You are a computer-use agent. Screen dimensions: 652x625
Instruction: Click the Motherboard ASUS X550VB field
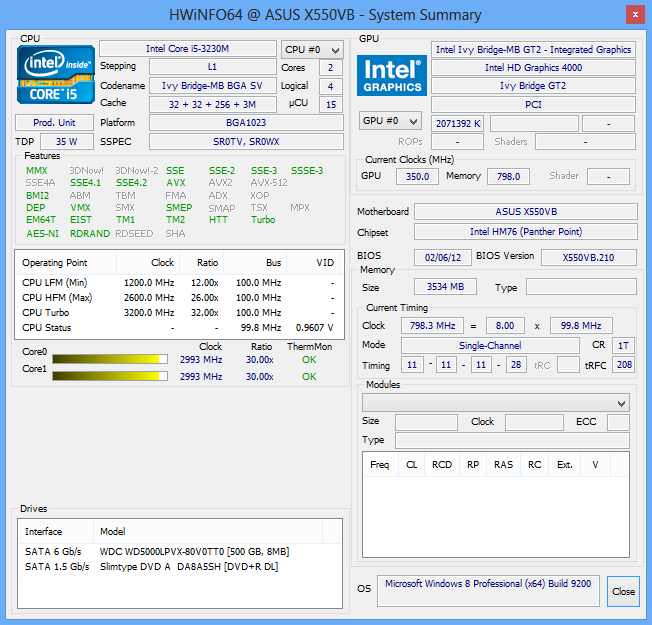point(526,212)
